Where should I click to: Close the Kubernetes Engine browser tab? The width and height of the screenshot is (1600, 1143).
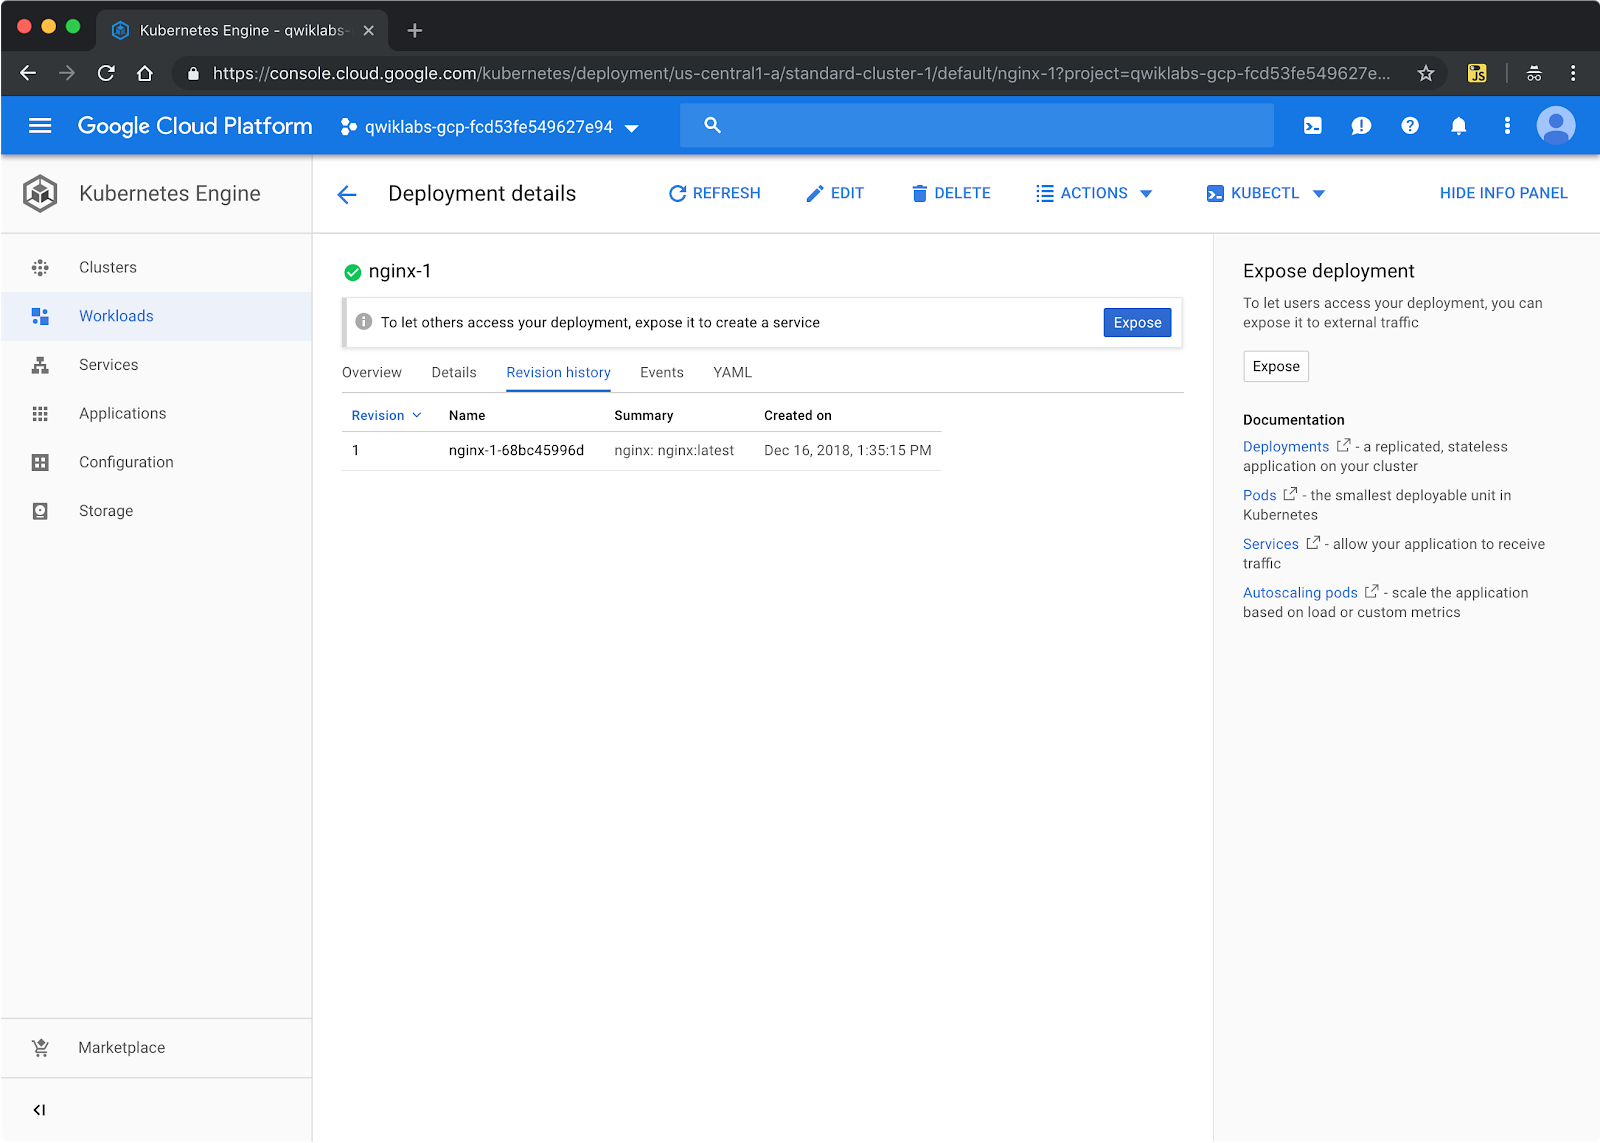tap(369, 31)
